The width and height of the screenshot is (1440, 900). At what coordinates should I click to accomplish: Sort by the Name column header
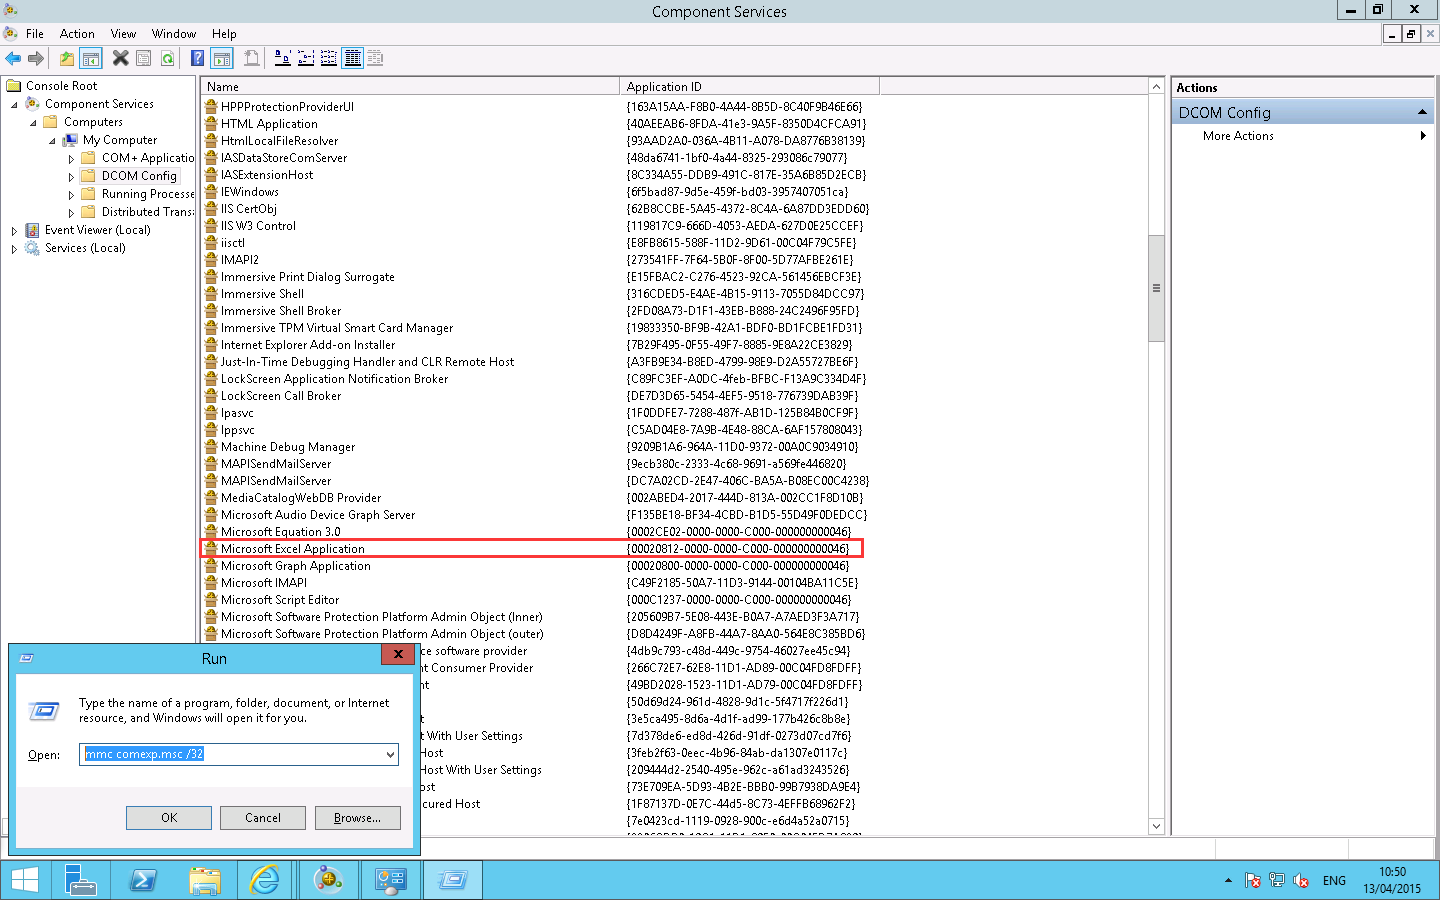coord(410,87)
